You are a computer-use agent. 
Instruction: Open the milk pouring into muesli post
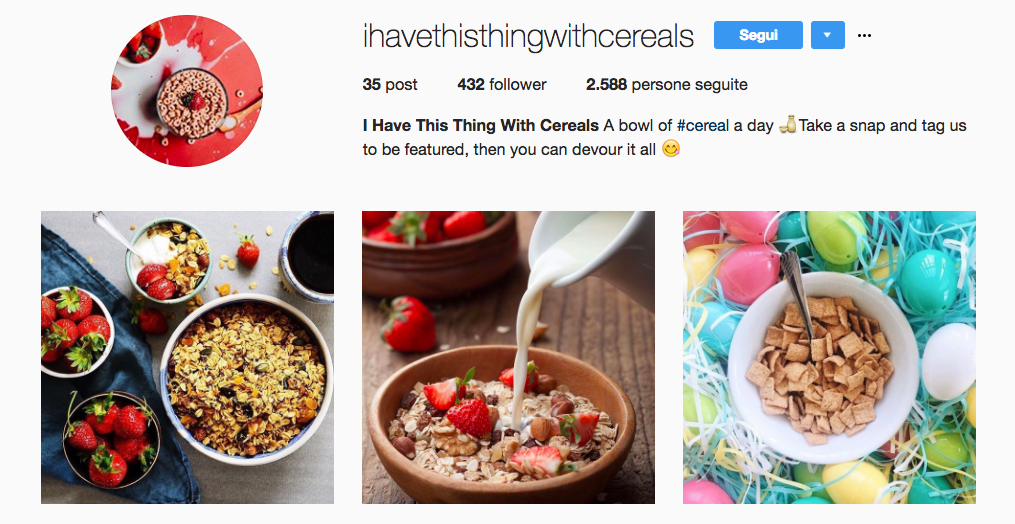[x=508, y=358]
